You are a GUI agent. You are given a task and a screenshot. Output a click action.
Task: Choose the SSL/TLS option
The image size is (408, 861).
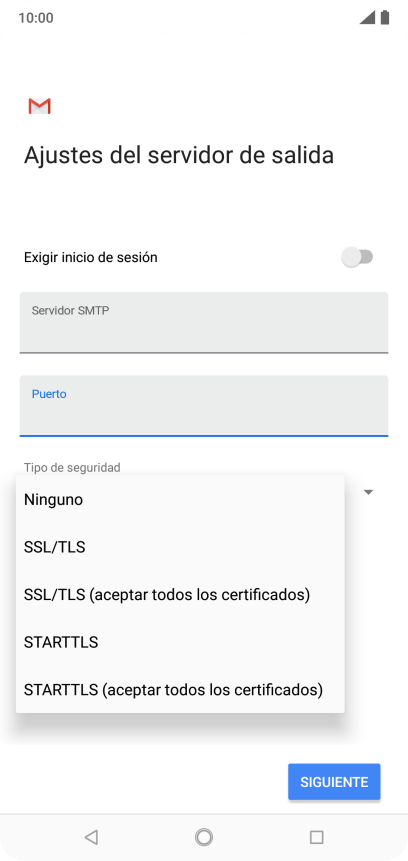tap(180, 547)
